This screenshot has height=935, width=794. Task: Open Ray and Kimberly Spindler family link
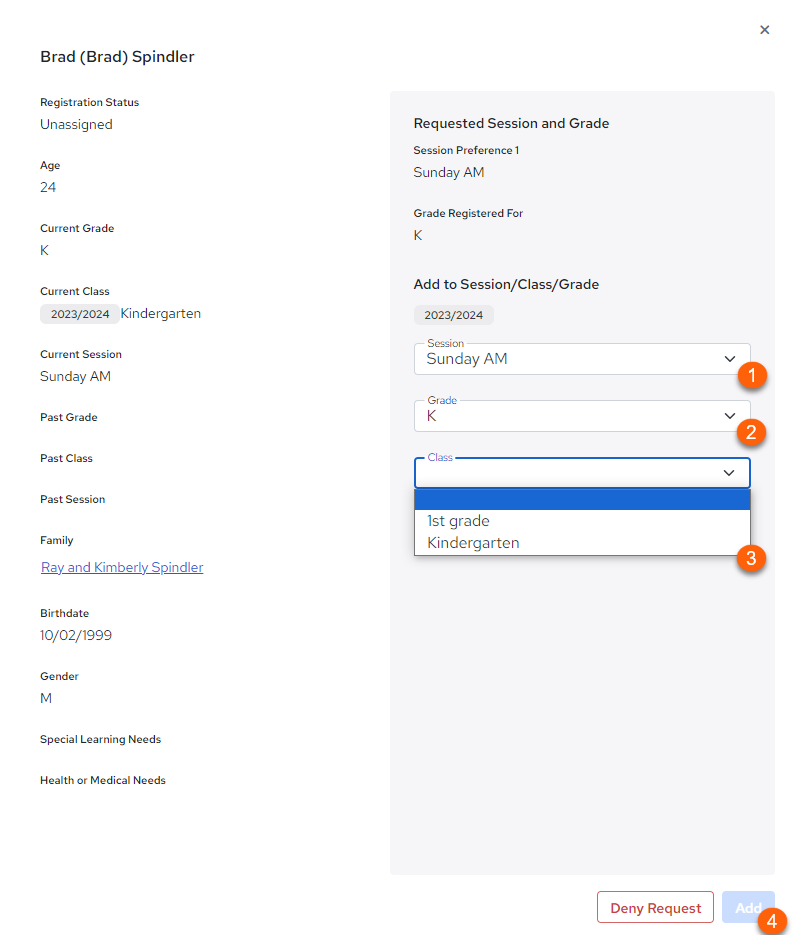coord(122,567)
